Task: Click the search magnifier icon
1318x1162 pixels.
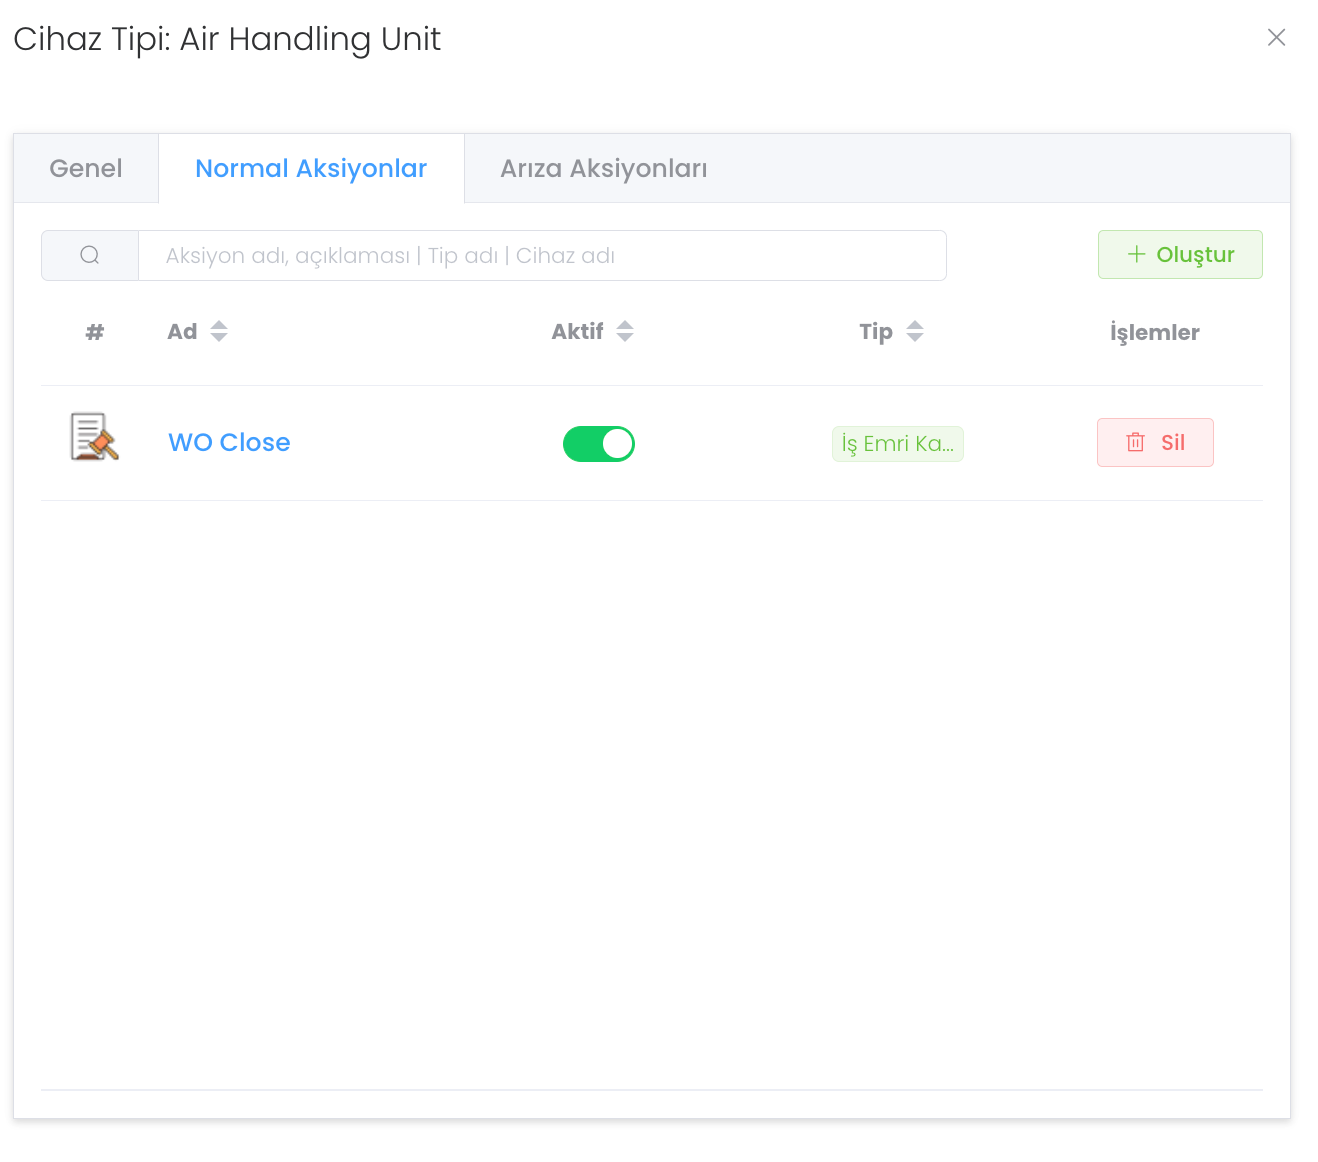Action: (x=90, y=256)
